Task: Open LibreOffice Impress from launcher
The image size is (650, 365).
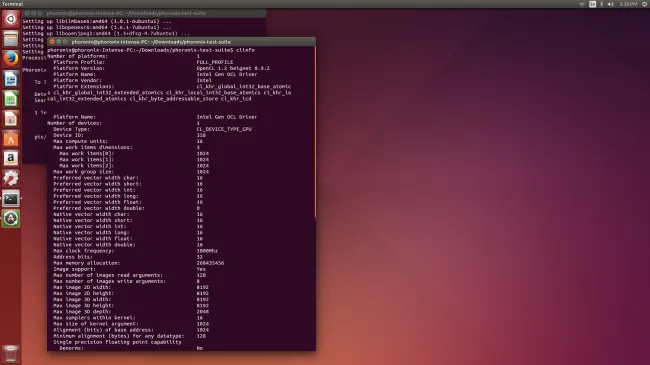Action: 11,119
